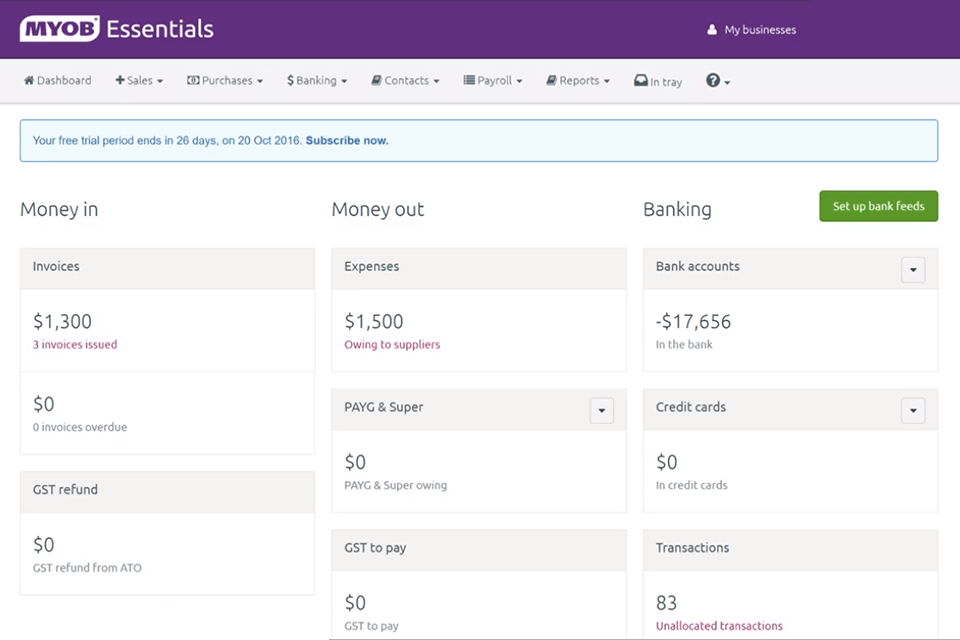Open the Banking menu

point(316,80)
